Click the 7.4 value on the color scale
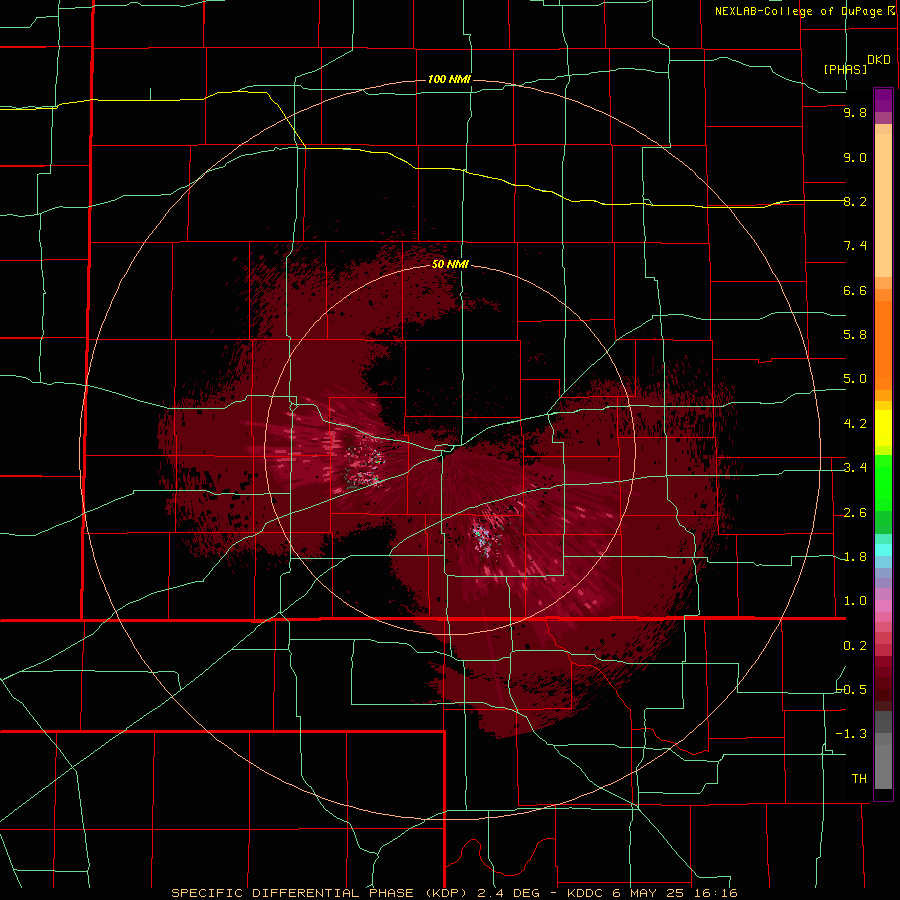This screenshot has width=900, height=900. (855, 246)
